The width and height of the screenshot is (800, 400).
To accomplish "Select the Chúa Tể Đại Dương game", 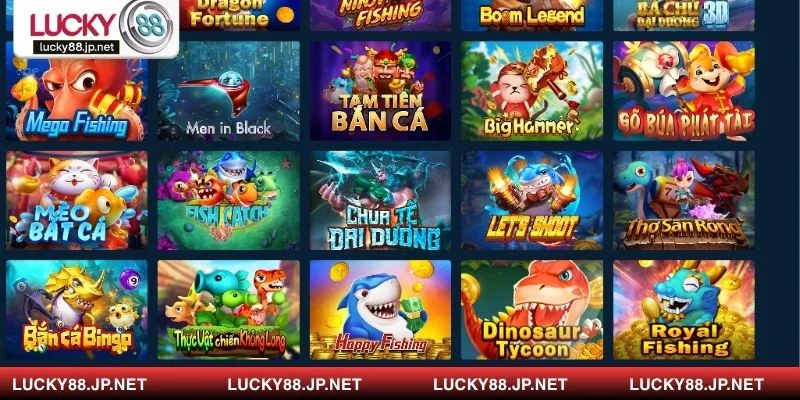I will pos(380,200).
